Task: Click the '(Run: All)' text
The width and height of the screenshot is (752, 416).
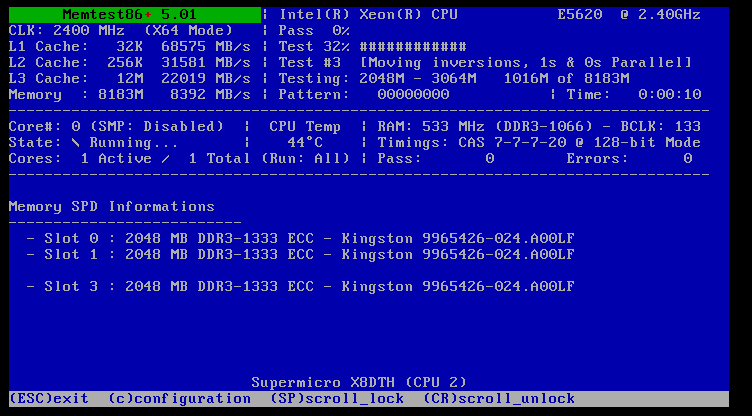Action: (306, 158)
